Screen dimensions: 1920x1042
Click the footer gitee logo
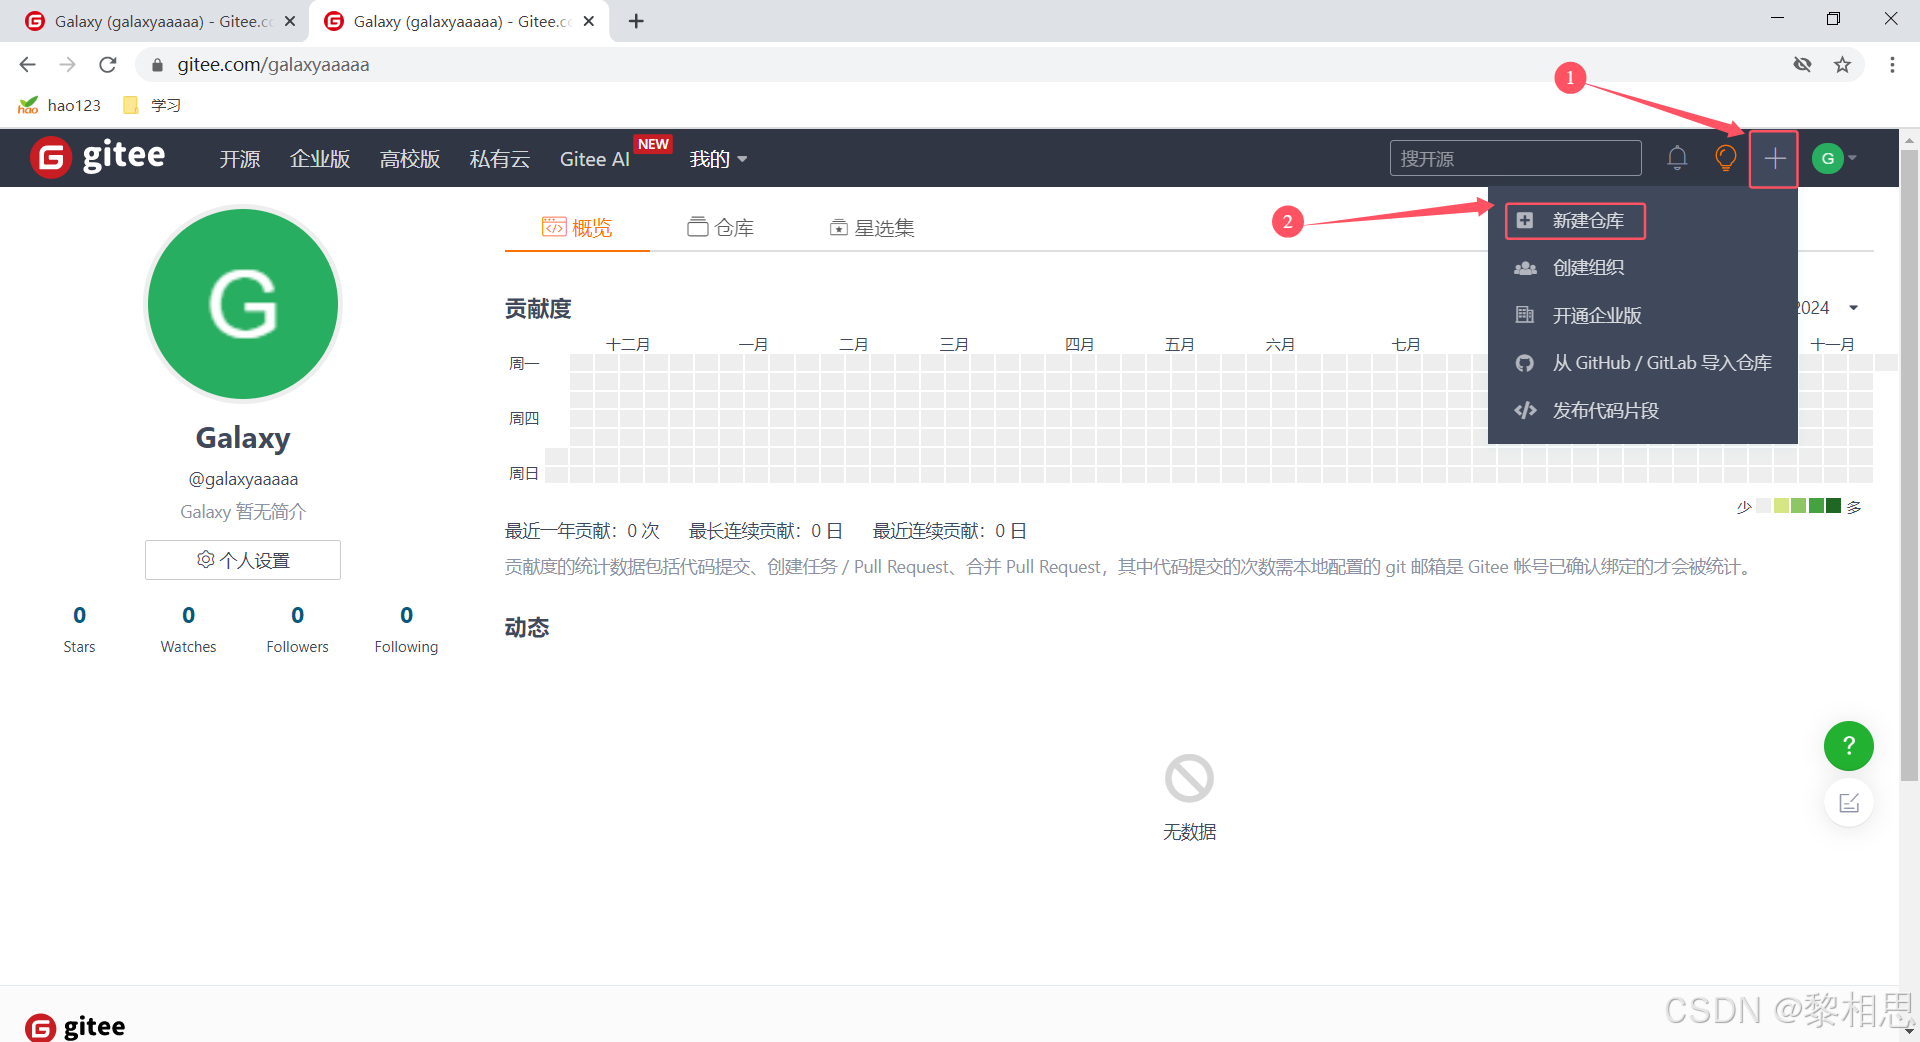click(76, 1027)
